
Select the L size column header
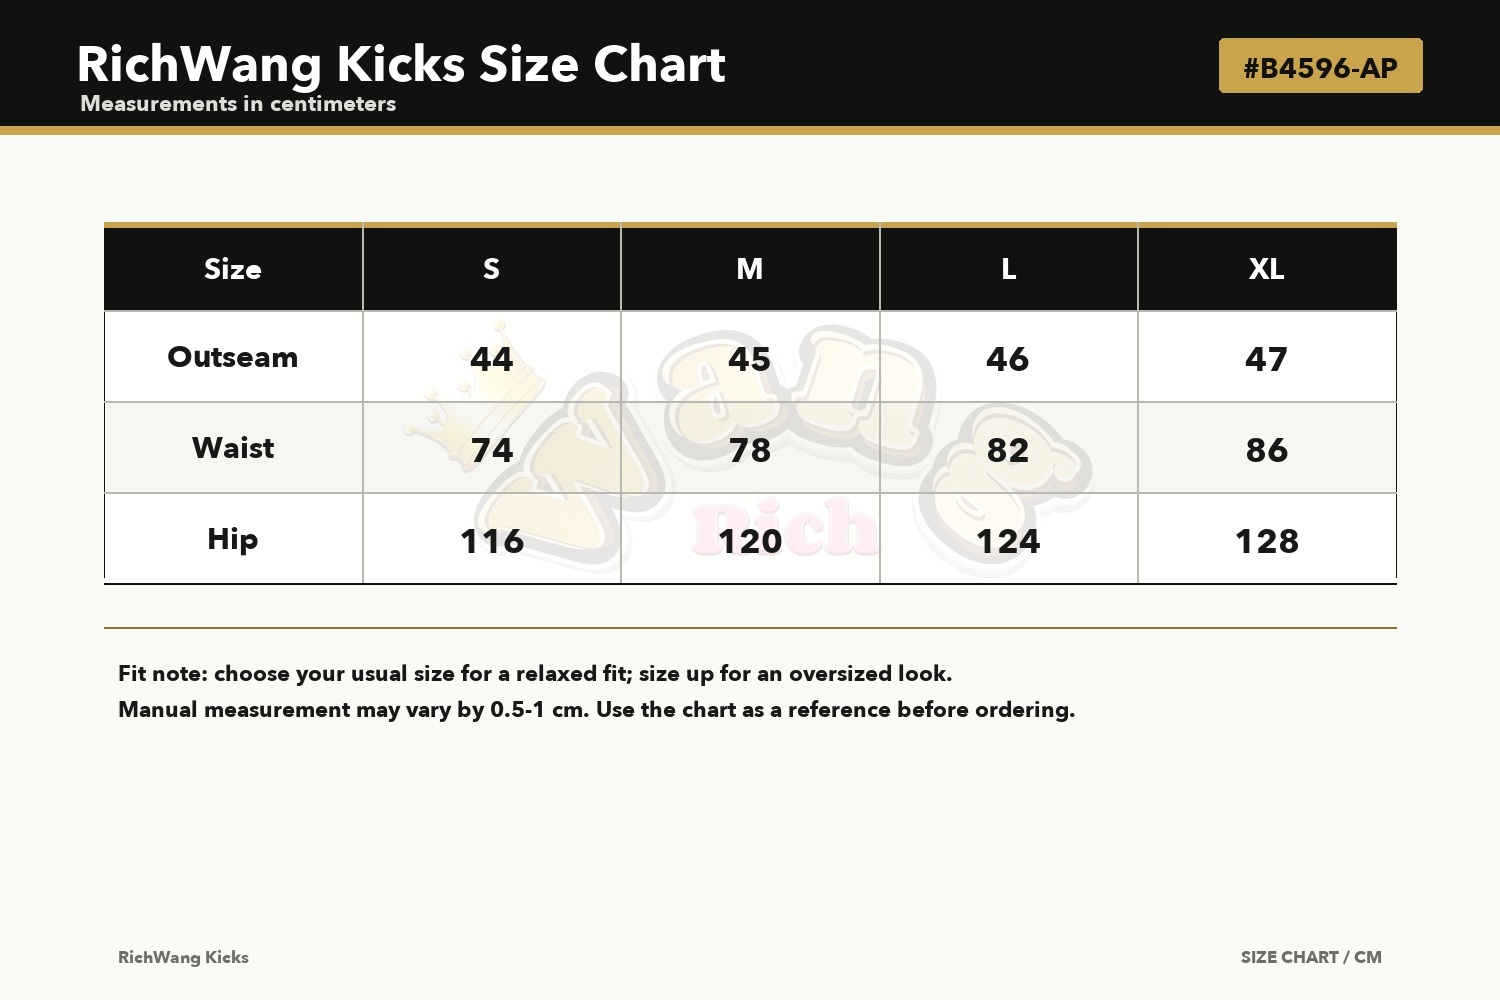pos(1009,269)
